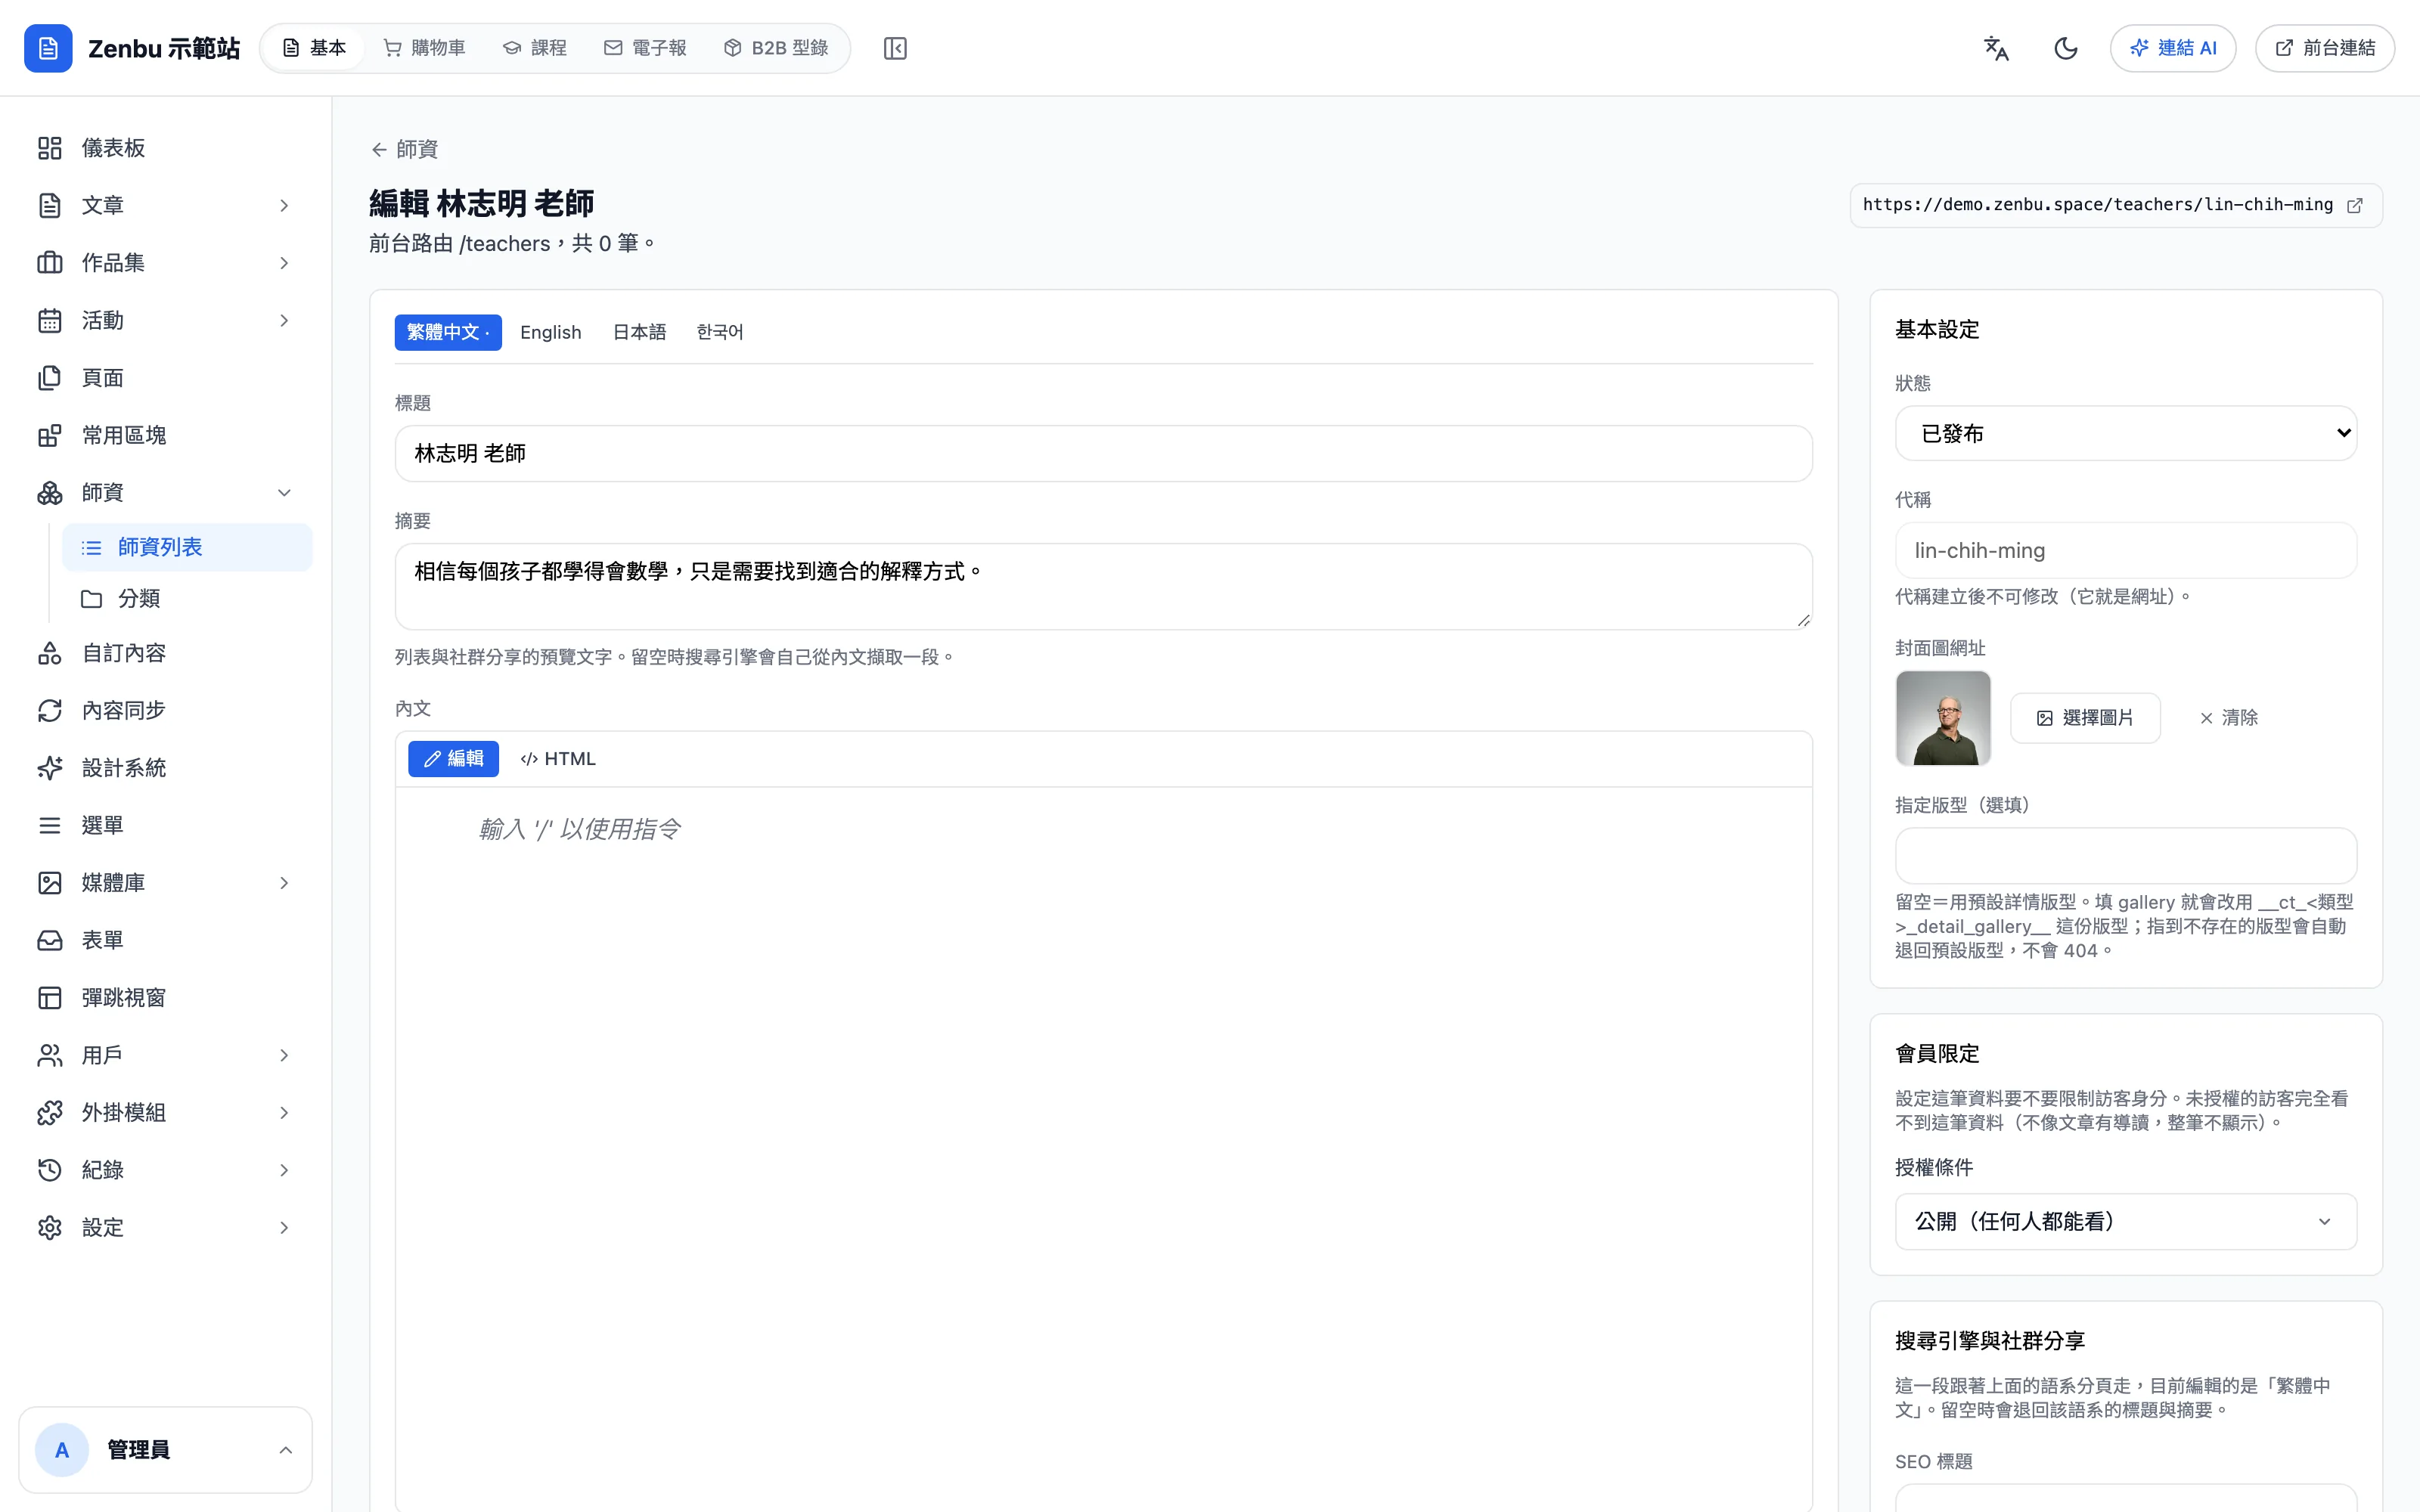Screen dimensions: 2420x1512
Task: Expand the 管理員 user menu chevron
Action: 286,1450
